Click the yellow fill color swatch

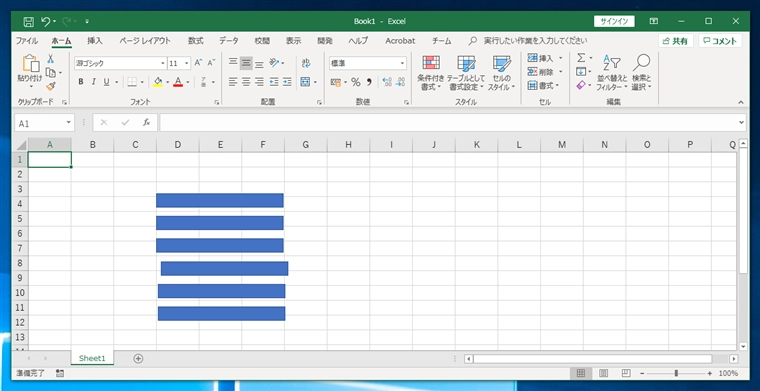tap(158, 82)
